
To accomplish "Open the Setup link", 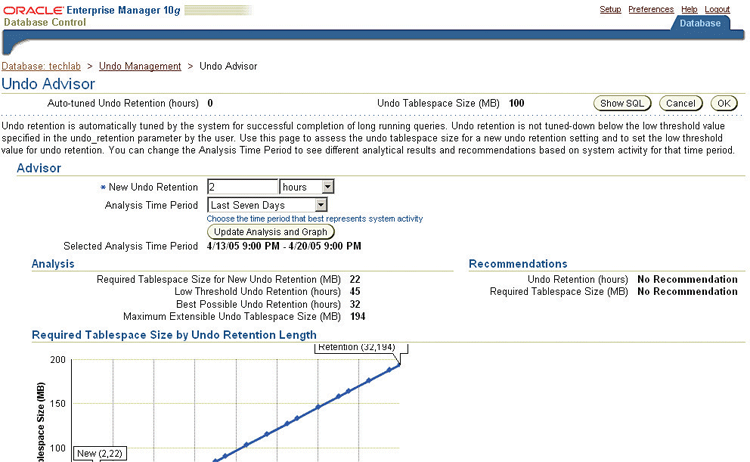I will (610, 9).
